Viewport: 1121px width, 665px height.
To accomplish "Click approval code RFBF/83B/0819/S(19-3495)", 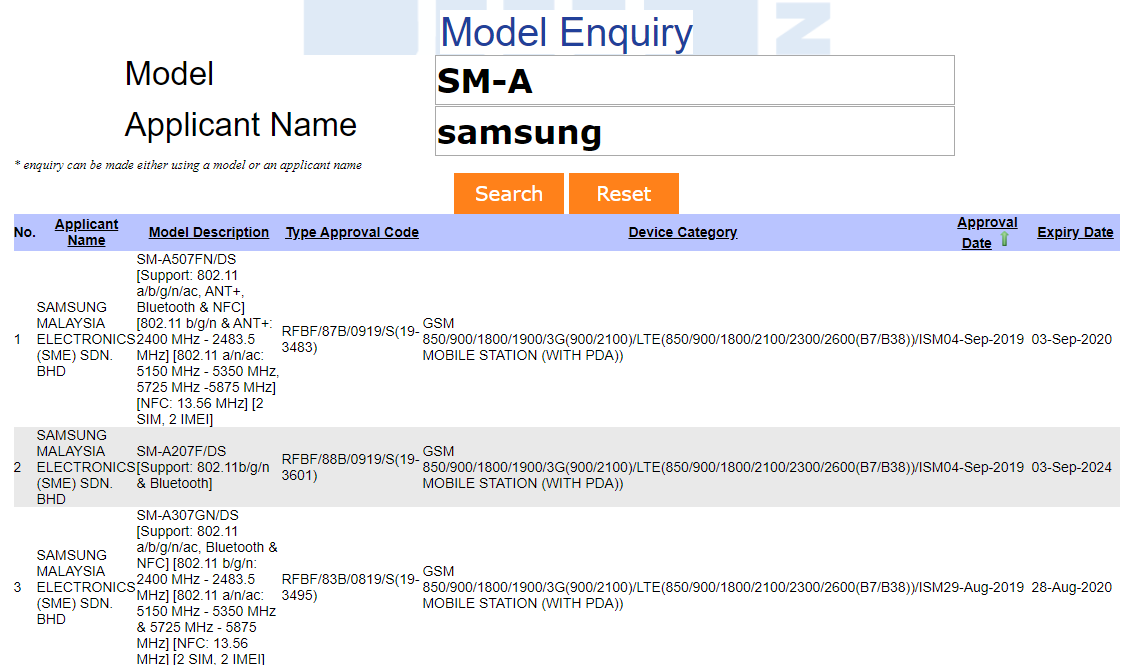I will (x=350, y=587).
